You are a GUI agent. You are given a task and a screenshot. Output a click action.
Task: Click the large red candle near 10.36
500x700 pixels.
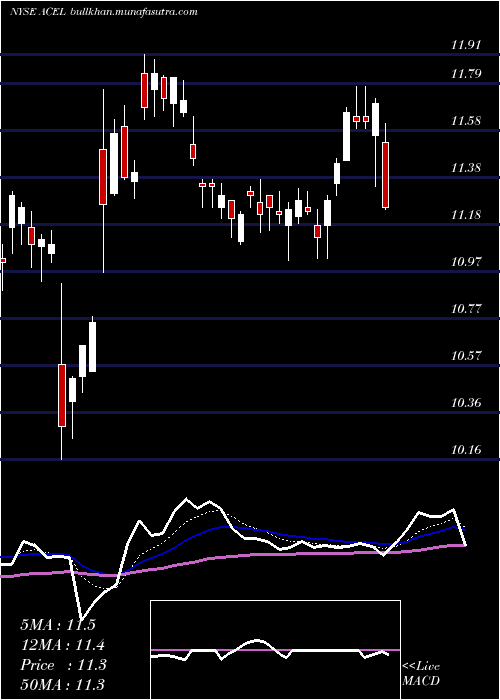click(x=62, y=396)
